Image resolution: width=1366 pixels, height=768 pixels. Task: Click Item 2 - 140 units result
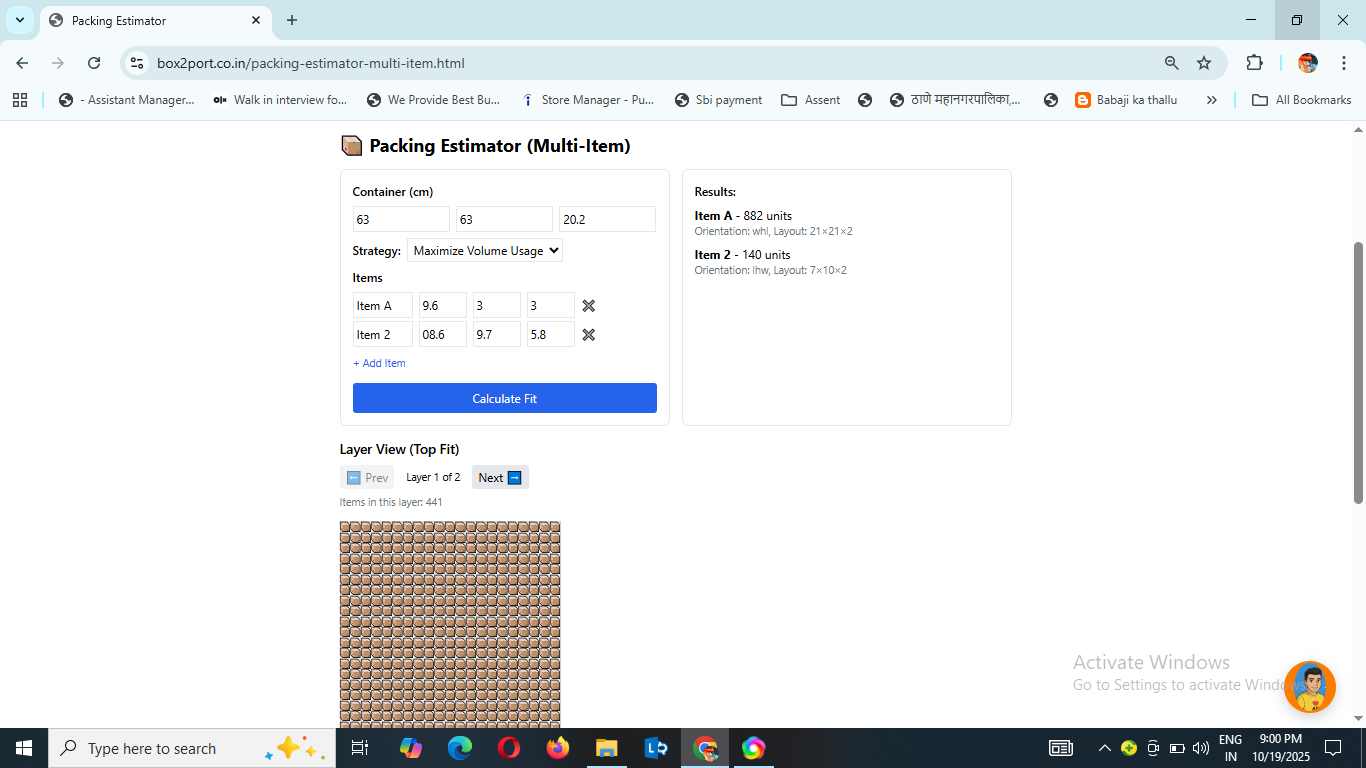[x=742, y=255]
